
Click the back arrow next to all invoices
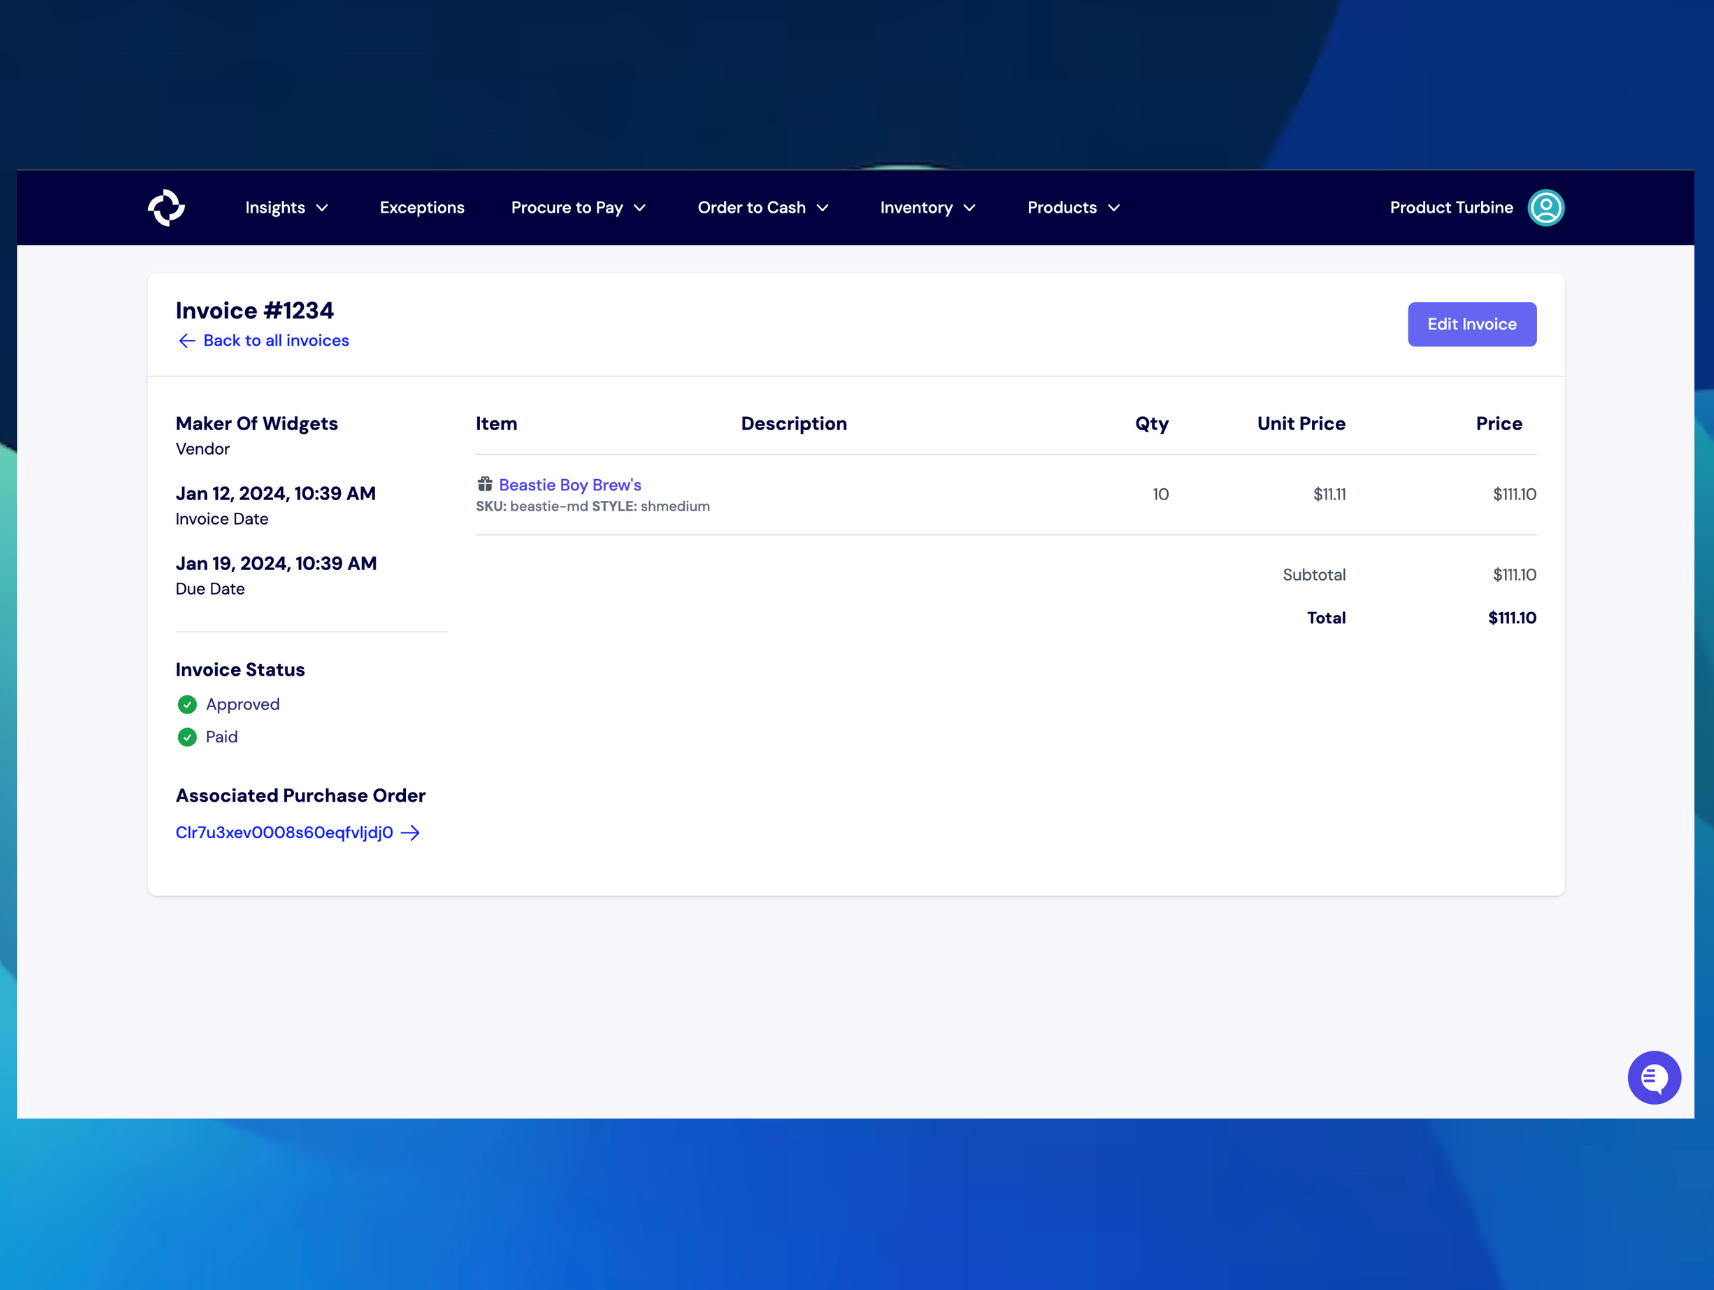186,340
